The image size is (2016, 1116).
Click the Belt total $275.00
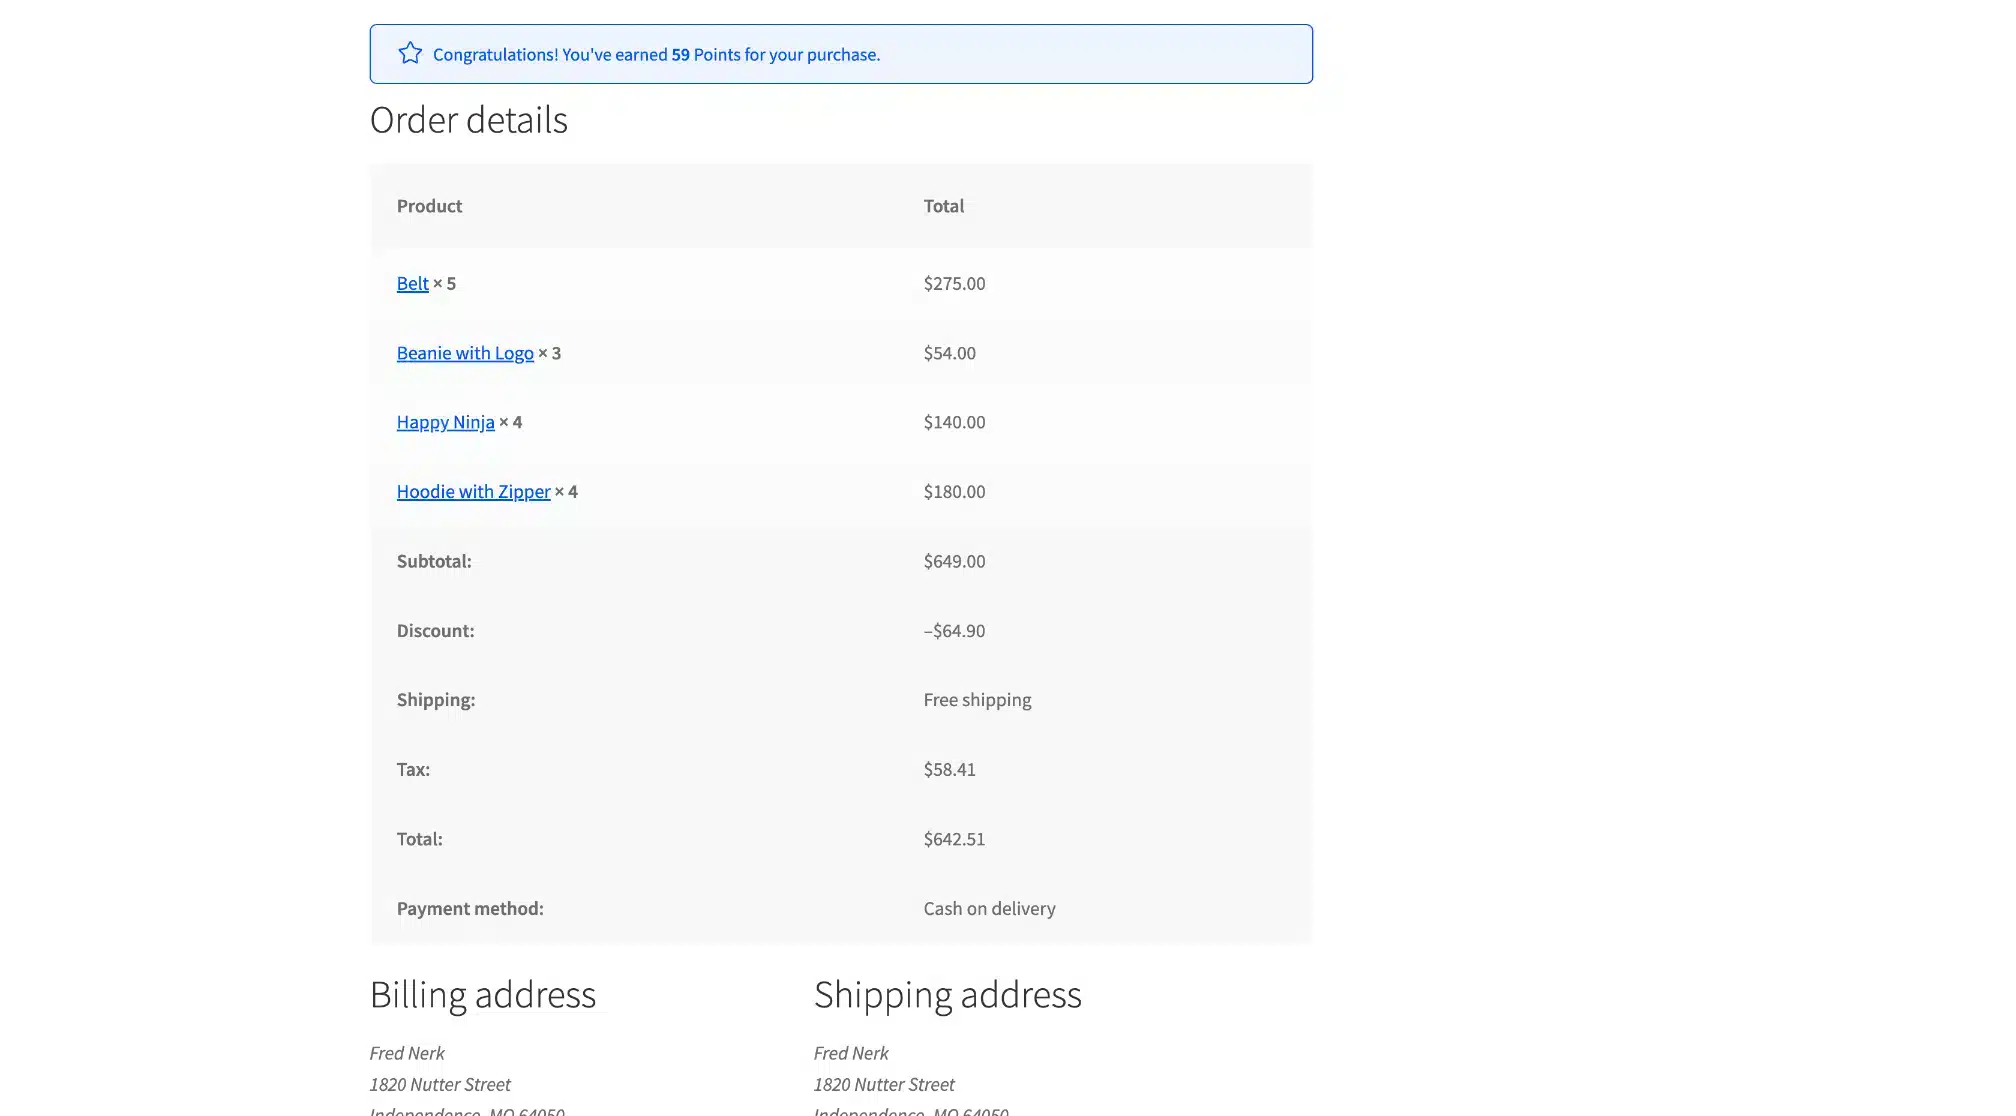954,283
